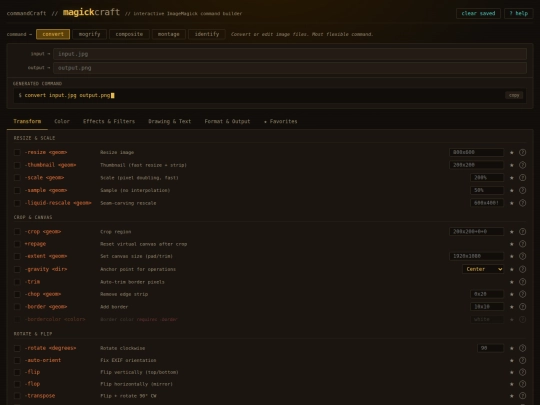Show help for -crop option
The height and width of the screenshot is (405, 540).
coord(522,232)
